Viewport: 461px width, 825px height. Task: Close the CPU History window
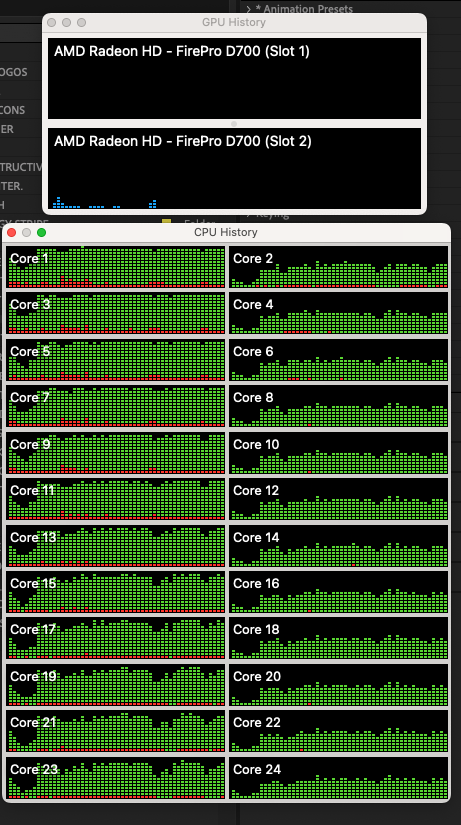(x=12, y=233)
